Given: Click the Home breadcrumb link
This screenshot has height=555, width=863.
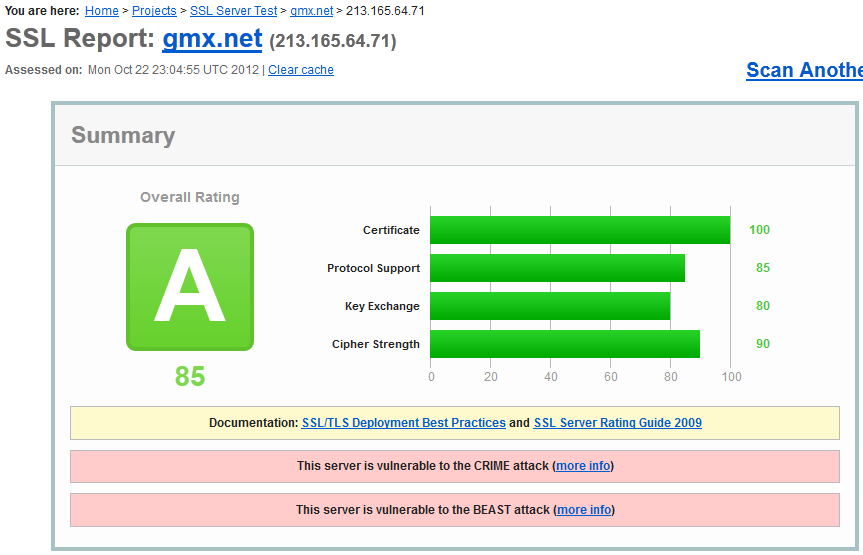Looking at the screenshot, I should click(101, 11).
